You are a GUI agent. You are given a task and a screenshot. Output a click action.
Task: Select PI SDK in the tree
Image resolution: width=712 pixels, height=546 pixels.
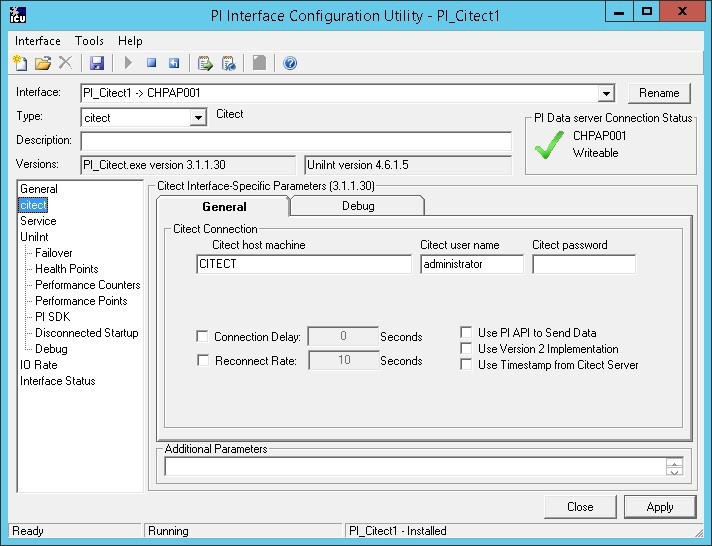pos(53,317)
